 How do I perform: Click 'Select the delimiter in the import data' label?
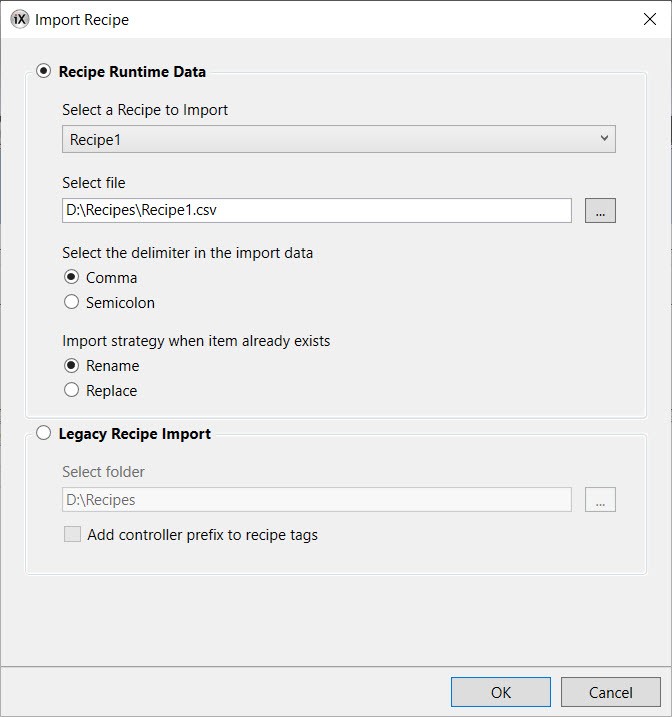click(x=187, y=253)
